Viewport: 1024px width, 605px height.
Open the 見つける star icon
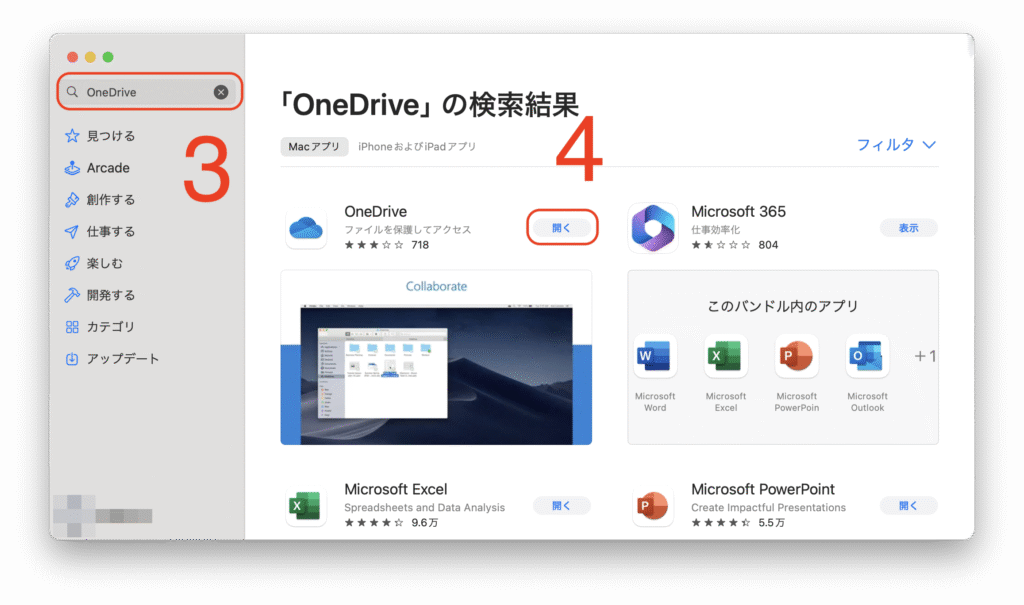(x=72, y=136)
